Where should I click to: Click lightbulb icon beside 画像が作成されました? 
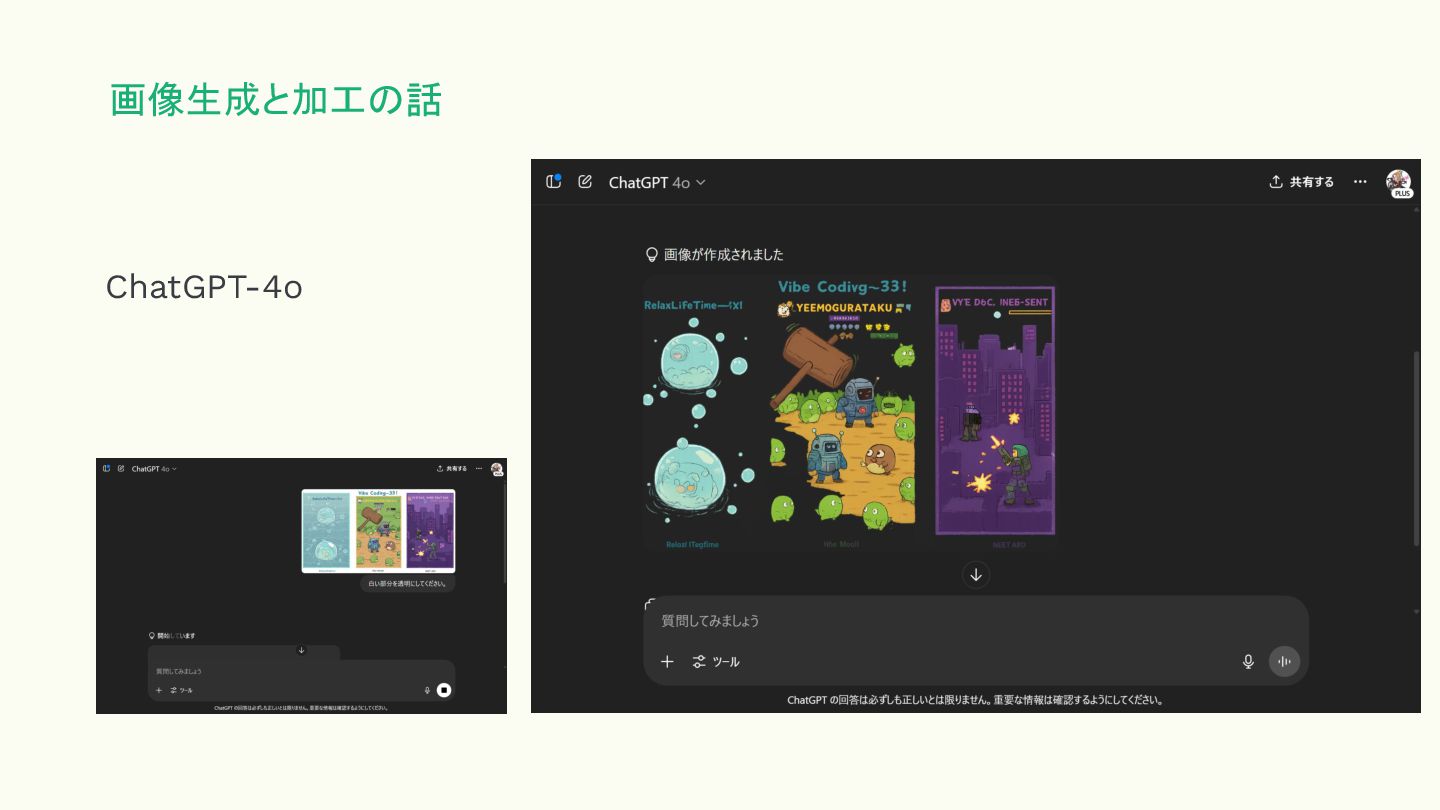click(652, 255)
